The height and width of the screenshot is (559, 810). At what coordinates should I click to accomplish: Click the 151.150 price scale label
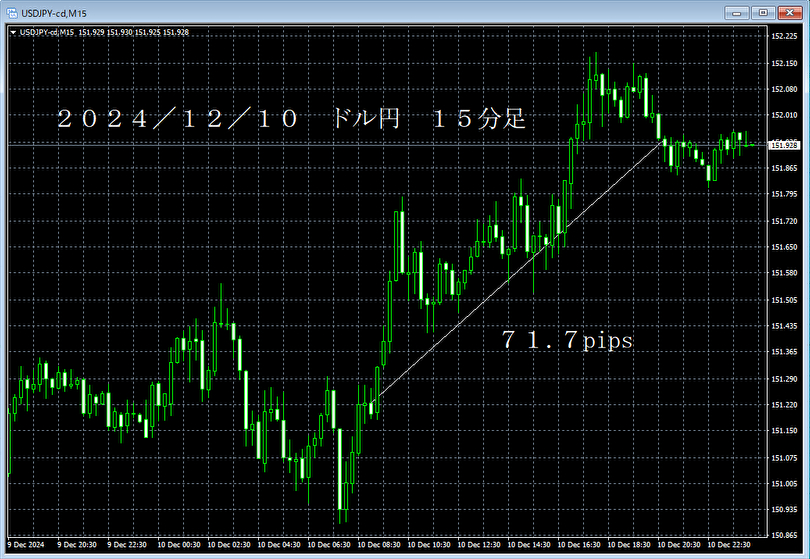click(784, 431)
